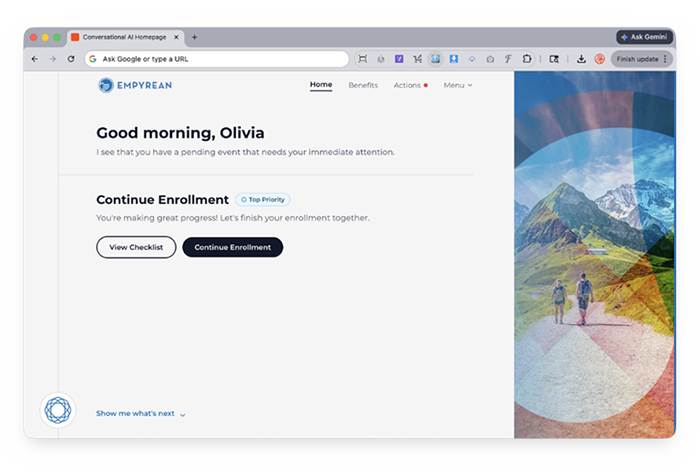This screenshot has height=473, width=700.
Task: Click the highlighted blue image extension icon
Action: (x=435, y=59)
